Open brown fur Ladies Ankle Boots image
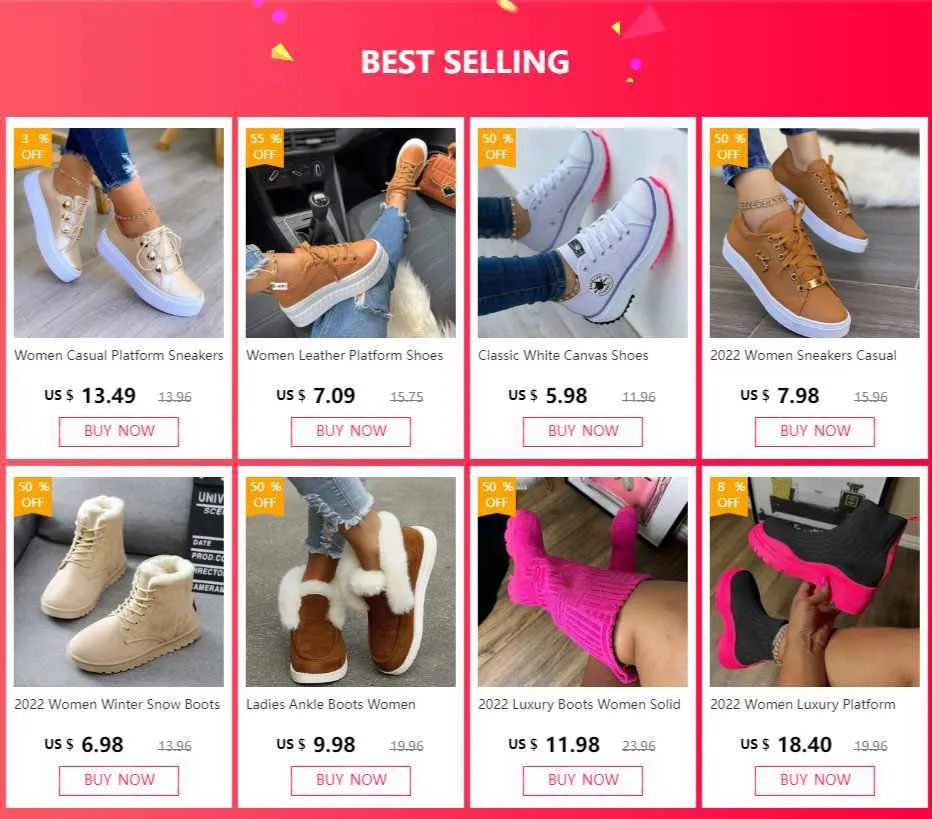Image resolution: width=932 pixels, height=819 pixels. [x=351, y=582]
